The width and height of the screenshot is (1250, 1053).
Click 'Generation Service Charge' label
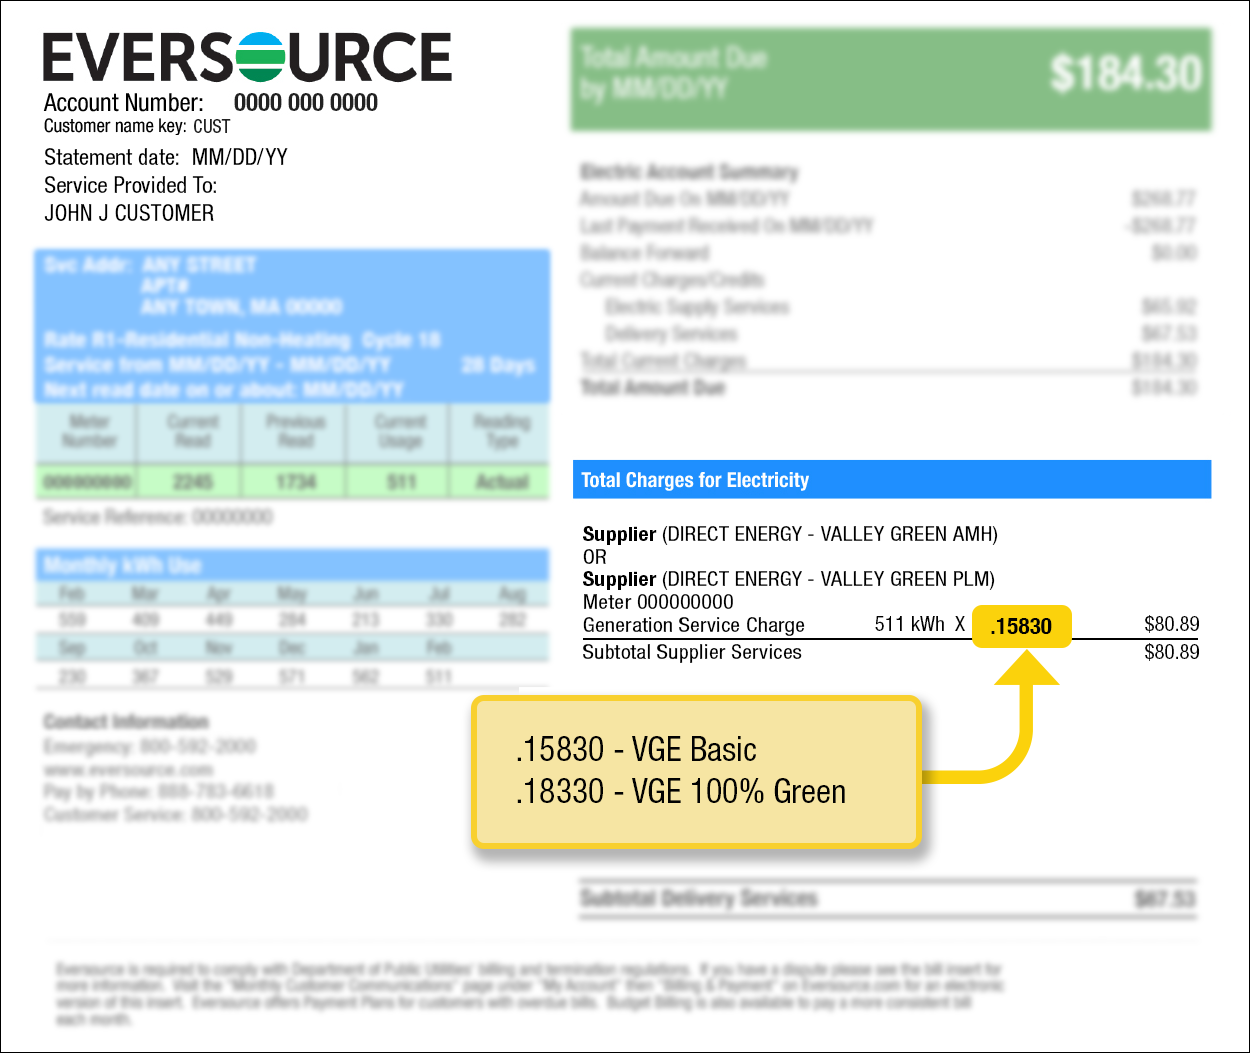(694, 626)
